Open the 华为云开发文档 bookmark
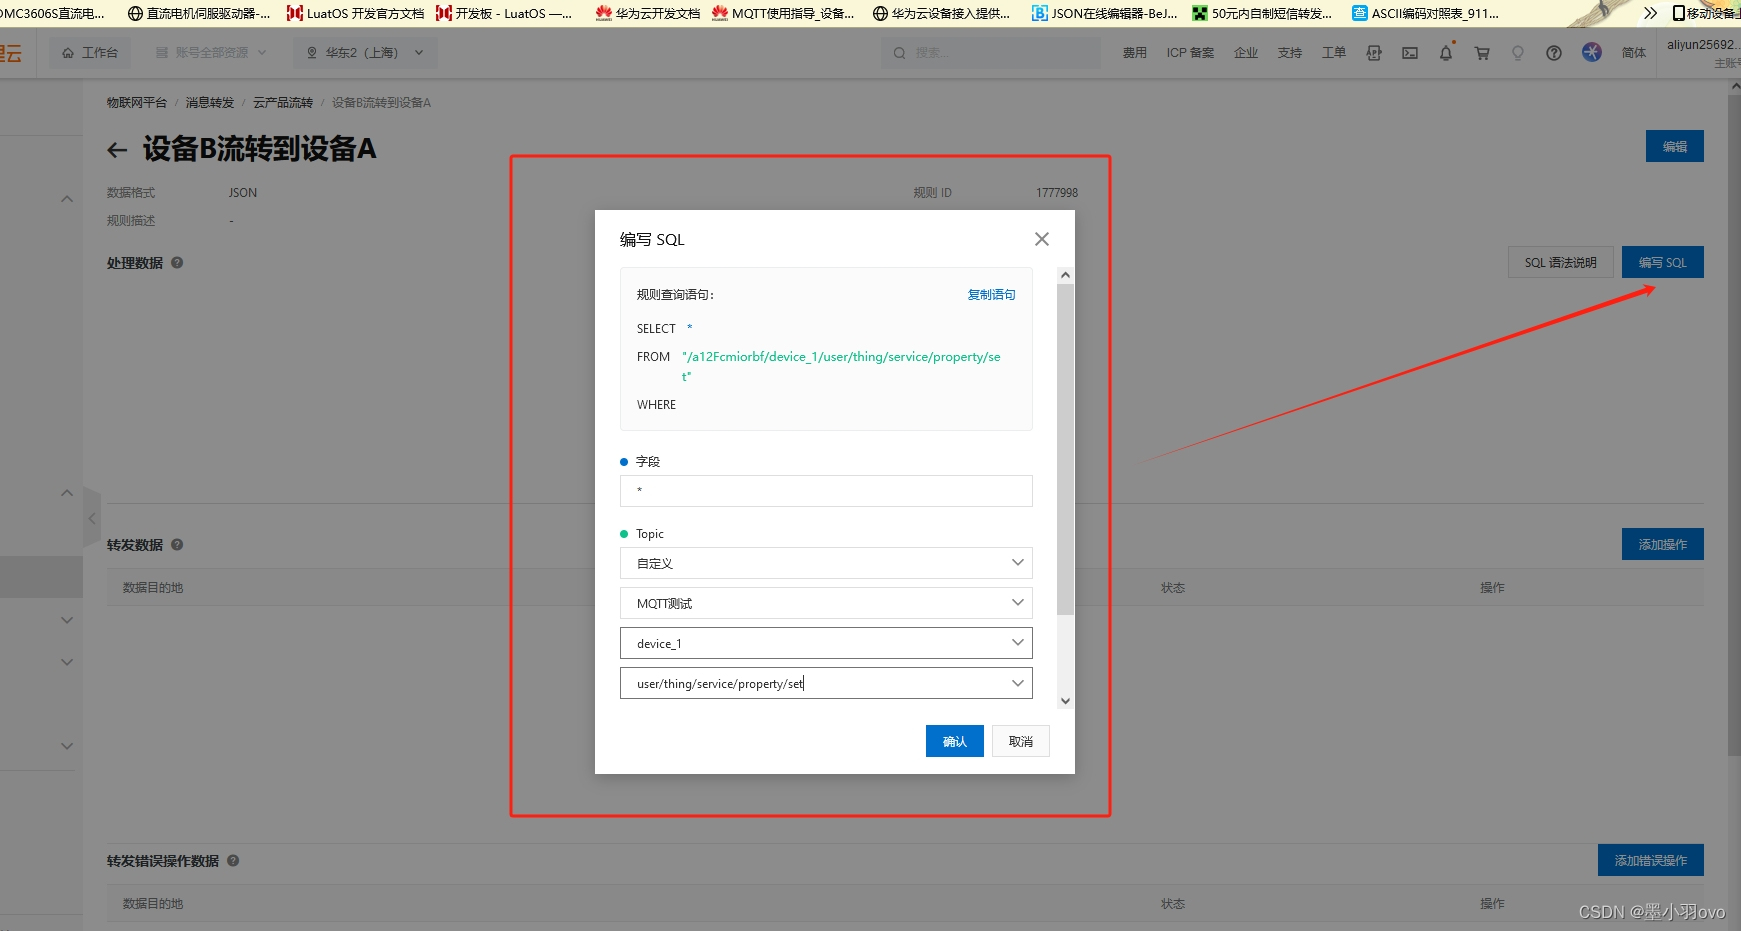The image size is (1741, 931). [648, 13]
